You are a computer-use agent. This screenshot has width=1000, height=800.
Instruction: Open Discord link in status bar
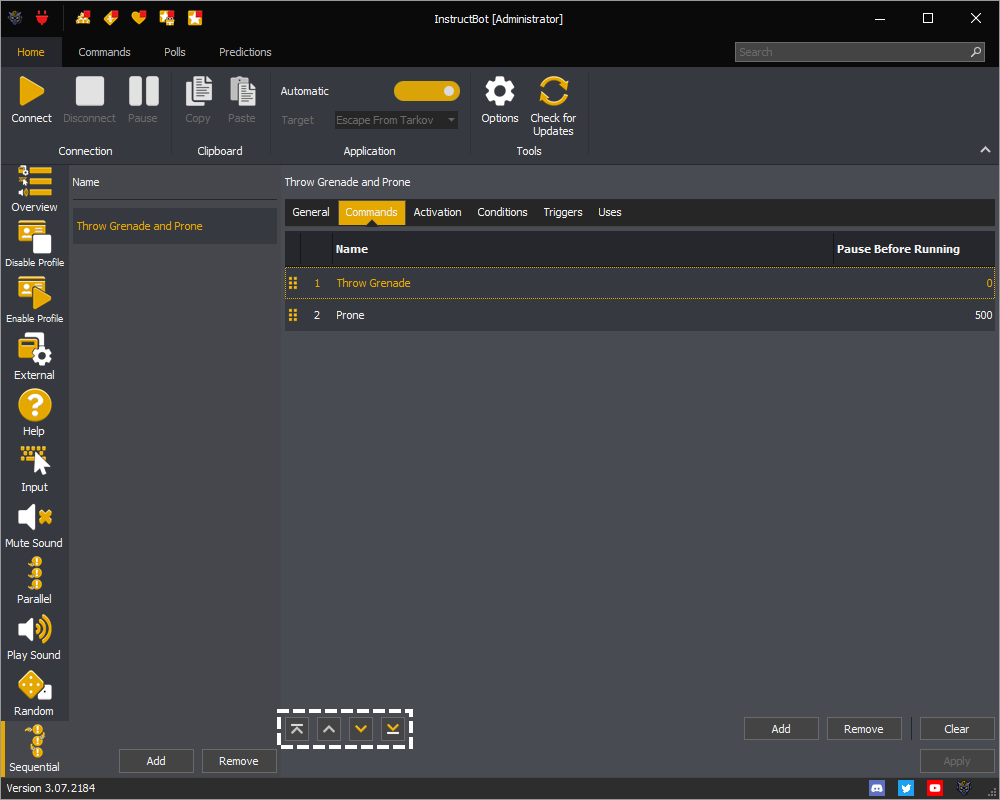click(877, 788)
